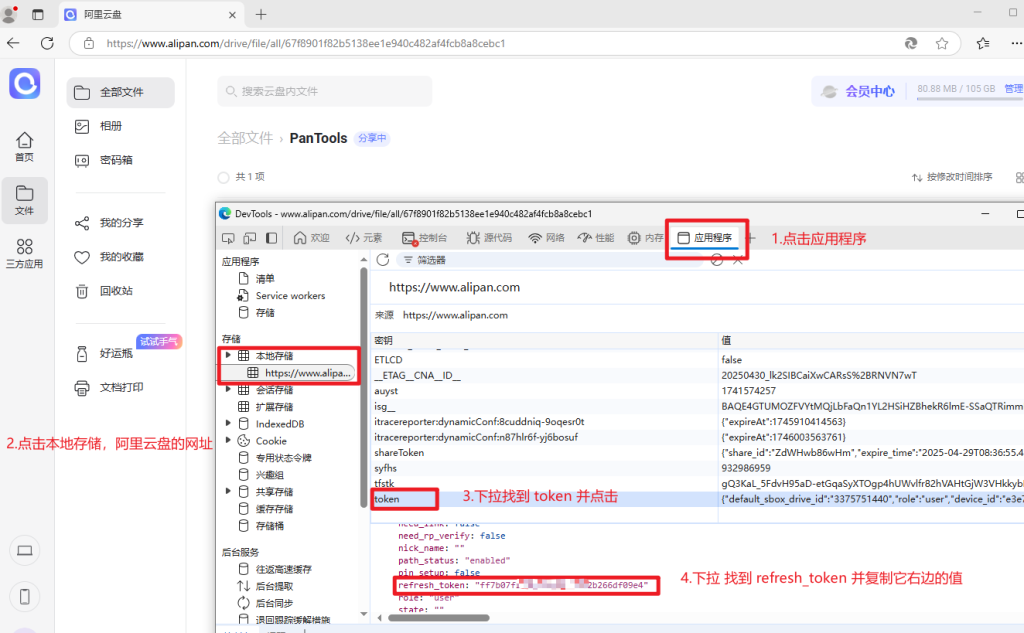Select the shareToken key row

coord(697,453)
